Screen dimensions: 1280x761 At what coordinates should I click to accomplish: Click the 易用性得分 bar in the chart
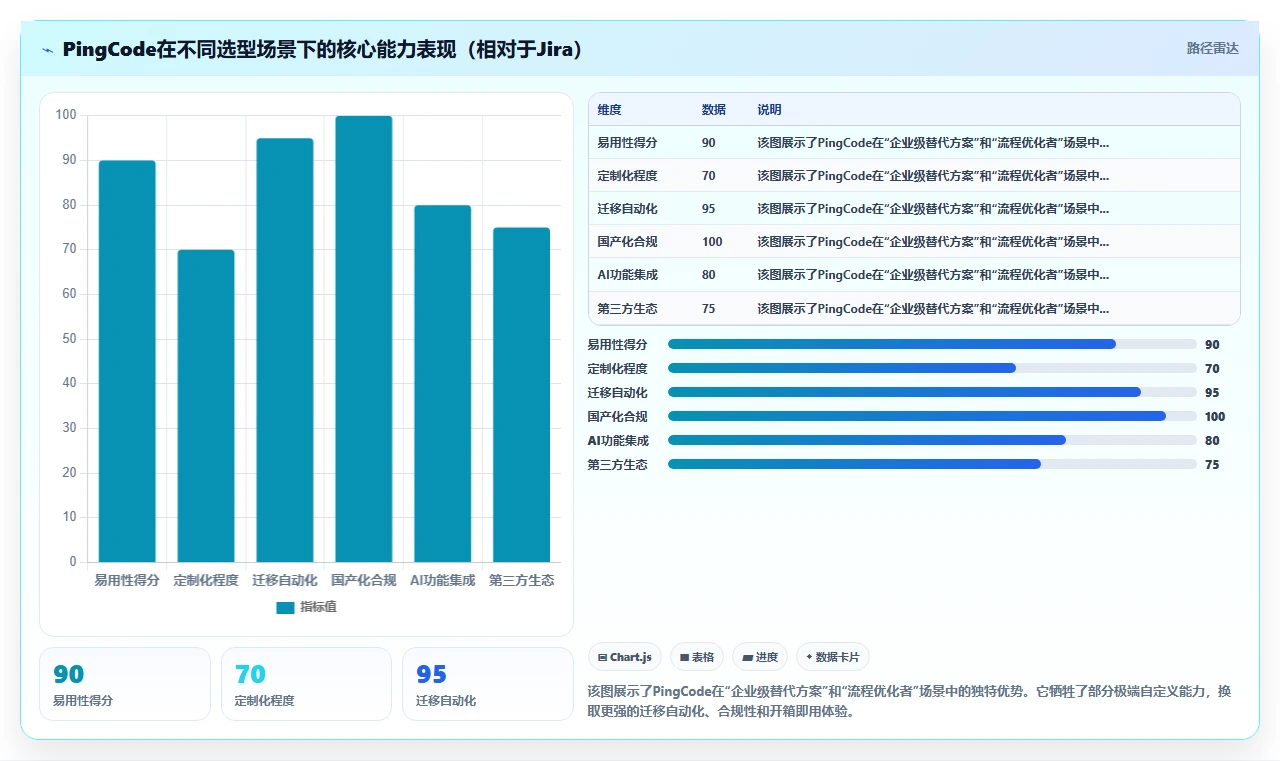(127, 361)
